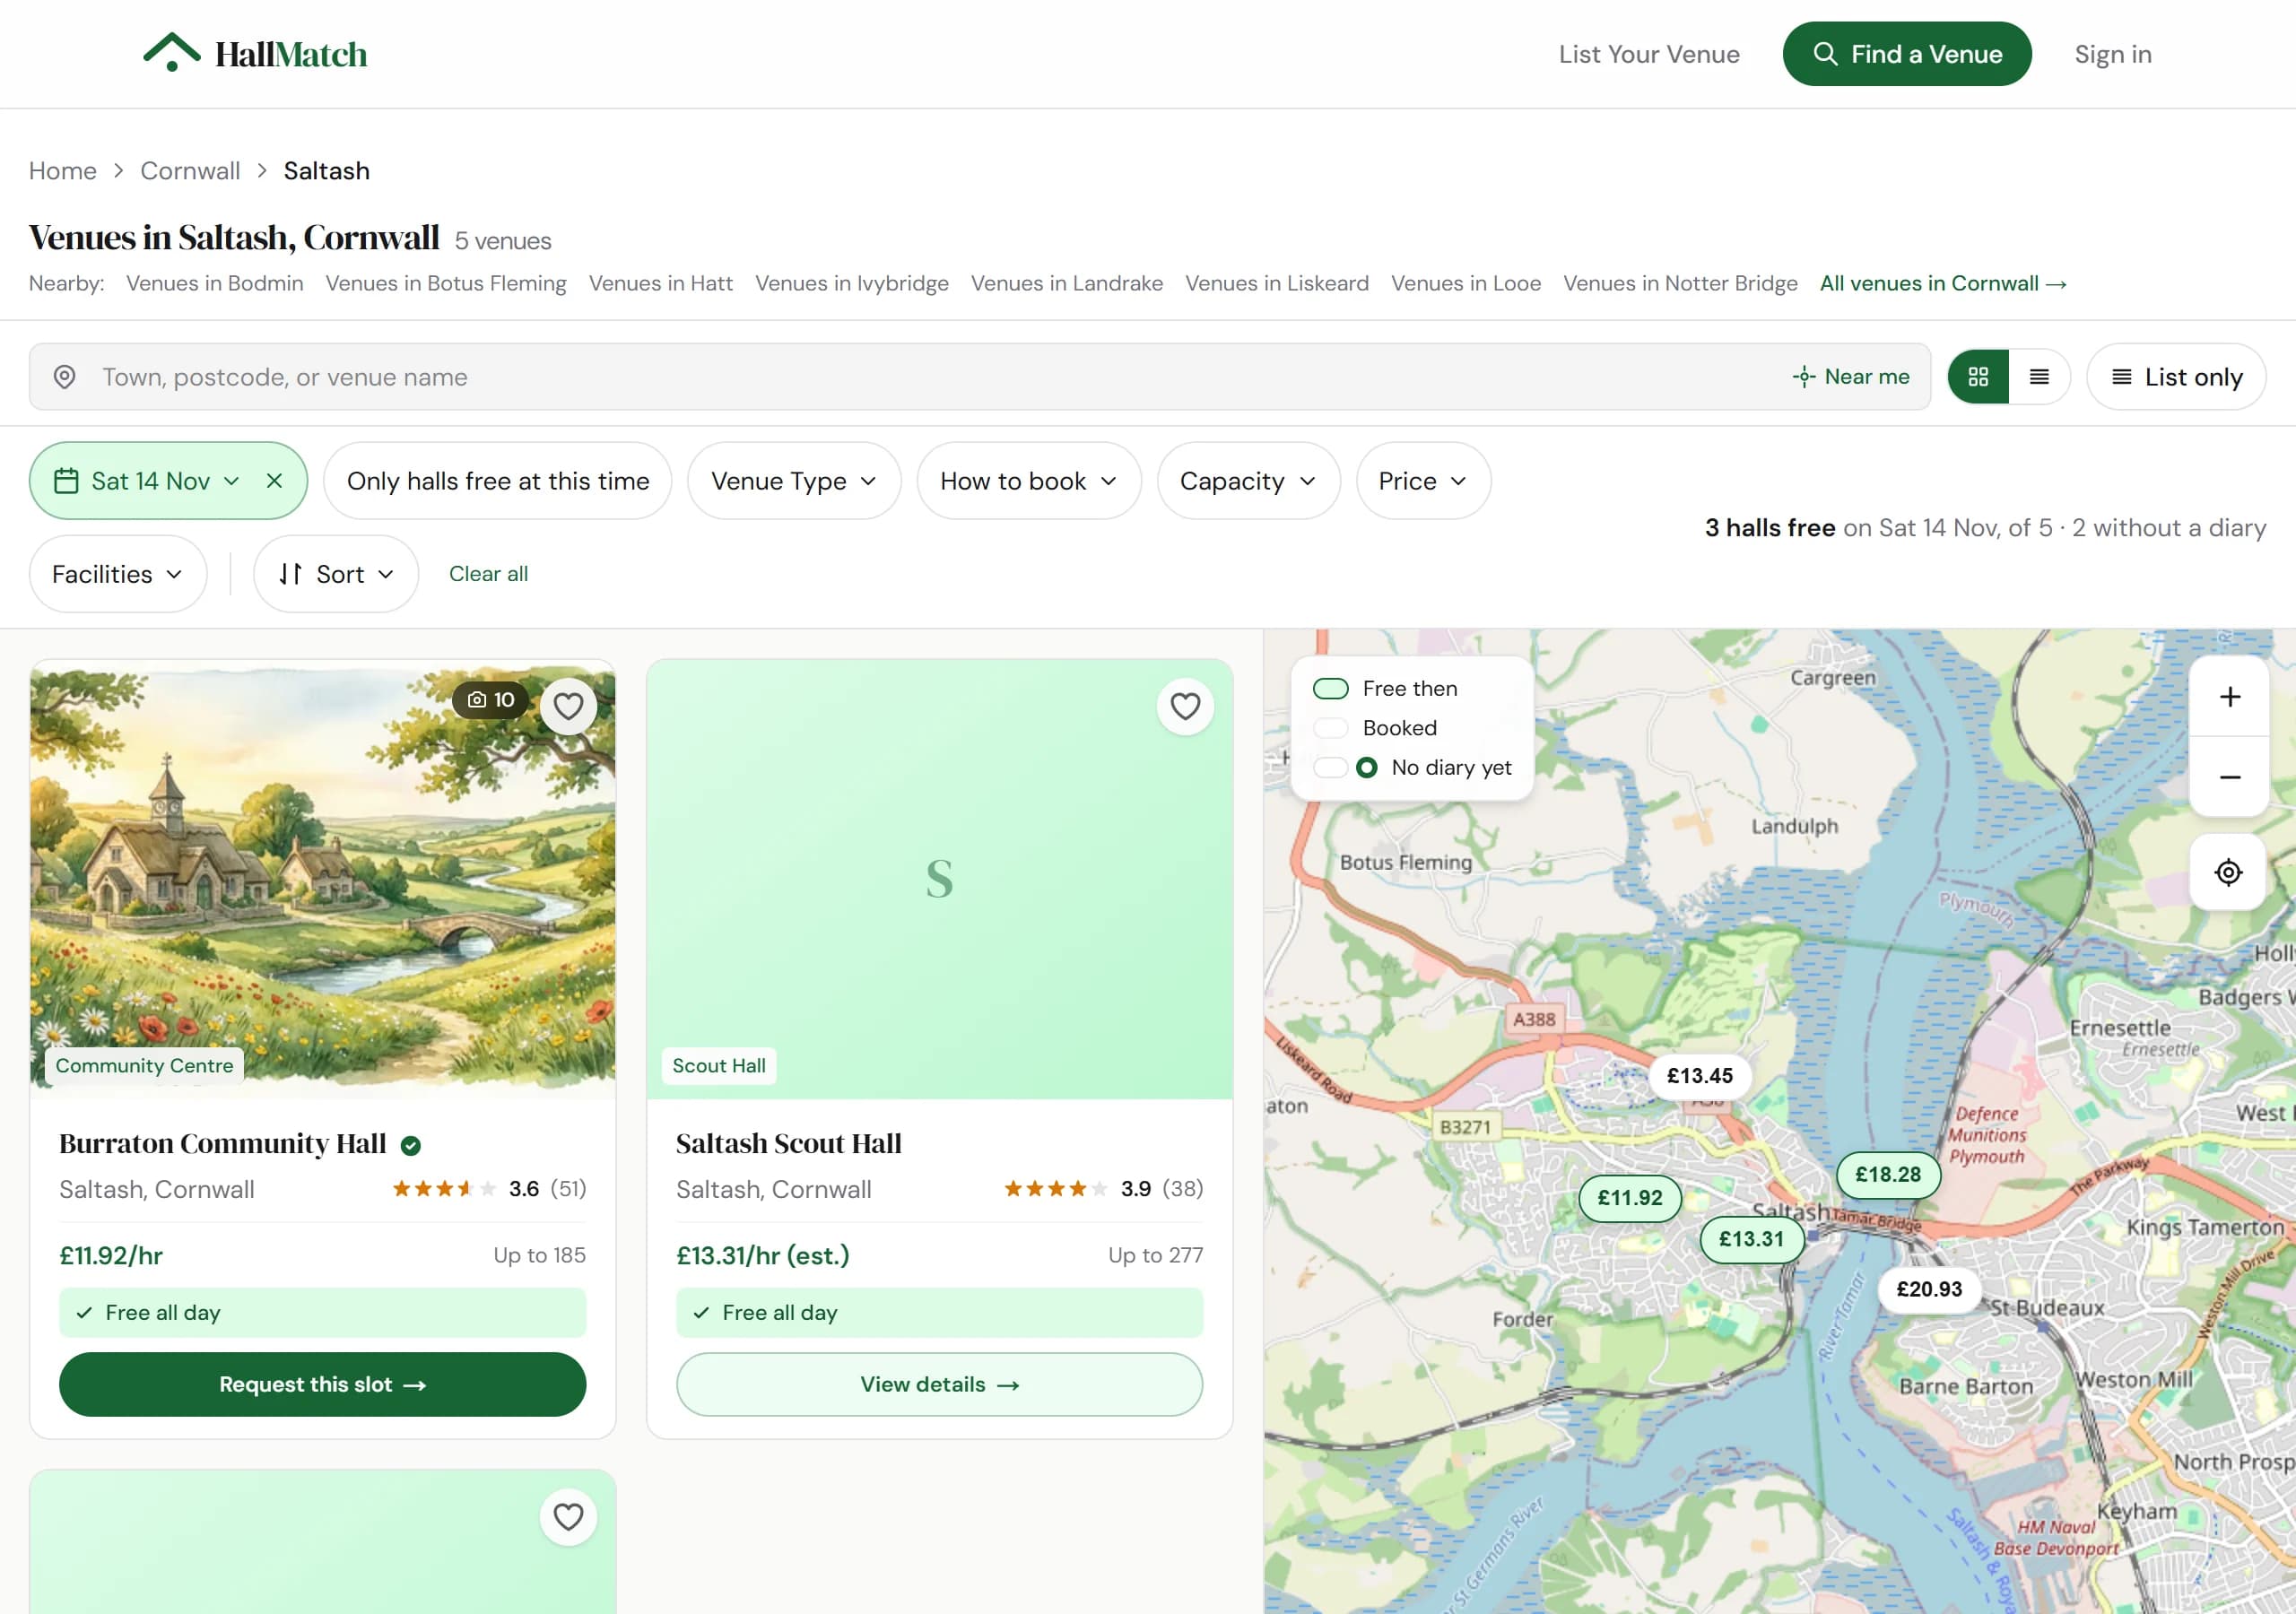
Task: Go to Cornwall breadcrumb
Action: [190, 171]
